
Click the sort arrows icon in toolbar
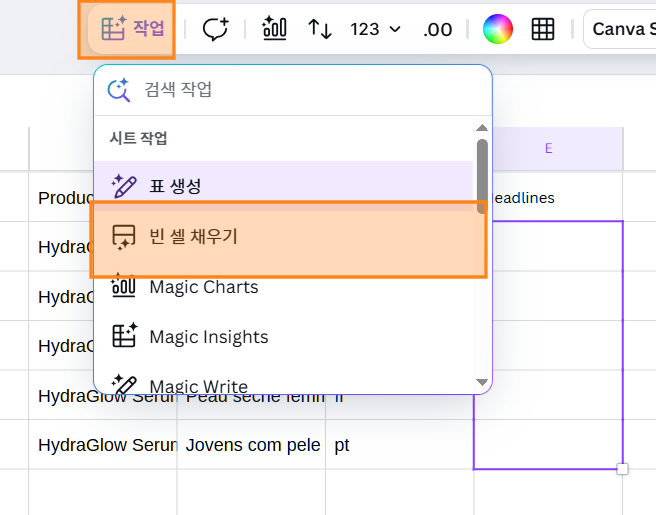pyautogui.click(x=320, y=29)
